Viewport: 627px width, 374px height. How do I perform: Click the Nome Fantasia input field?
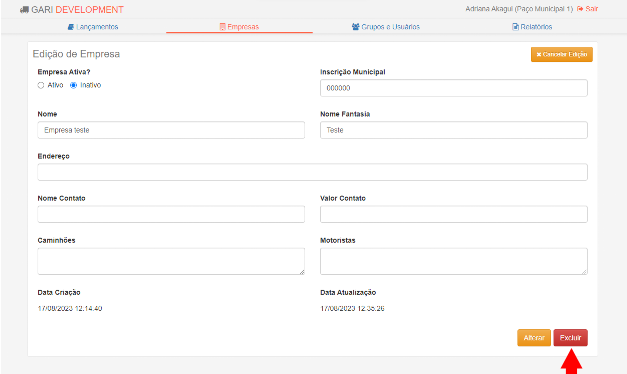454,130
